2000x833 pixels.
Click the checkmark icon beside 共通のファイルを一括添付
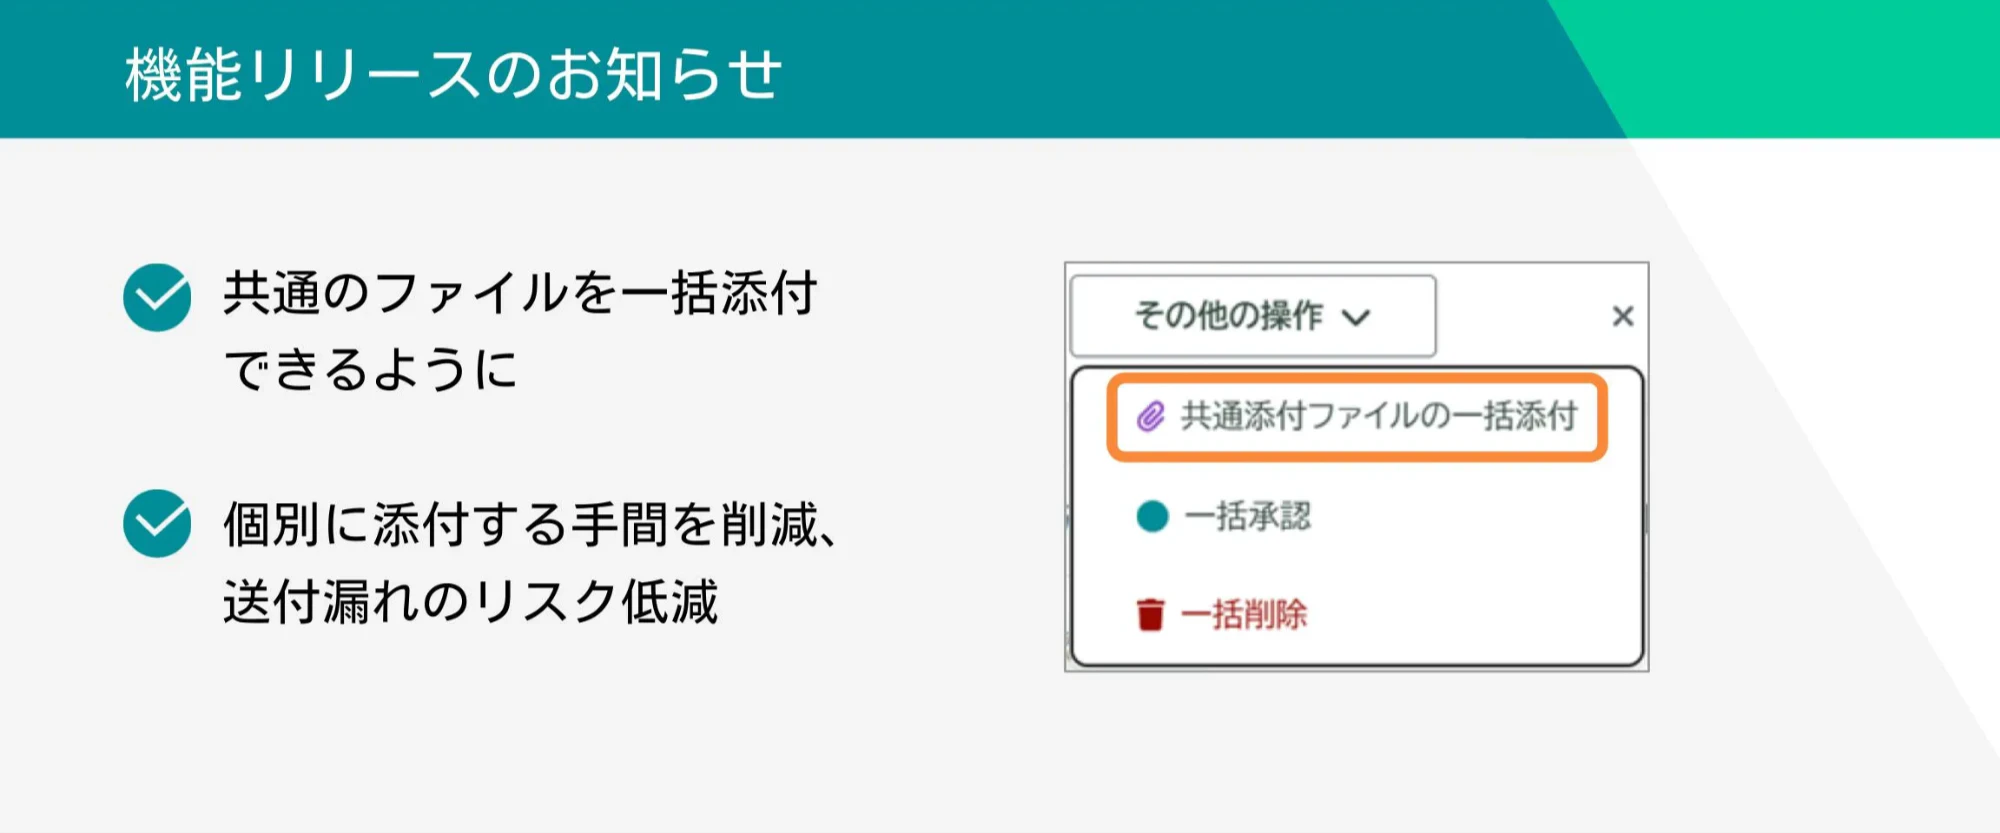157,297
